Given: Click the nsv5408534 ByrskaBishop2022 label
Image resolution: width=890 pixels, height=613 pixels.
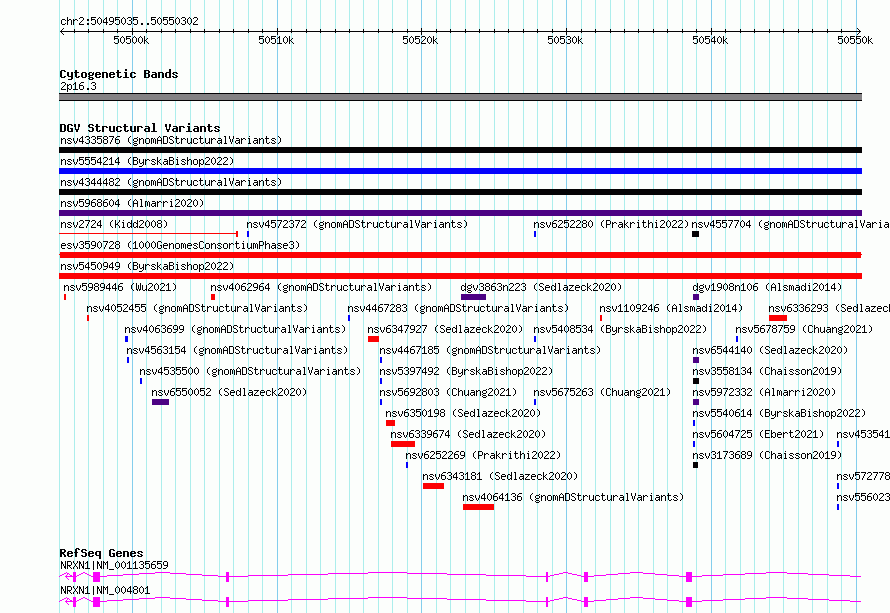Looking at the screenshot, I should coord(620,329).
